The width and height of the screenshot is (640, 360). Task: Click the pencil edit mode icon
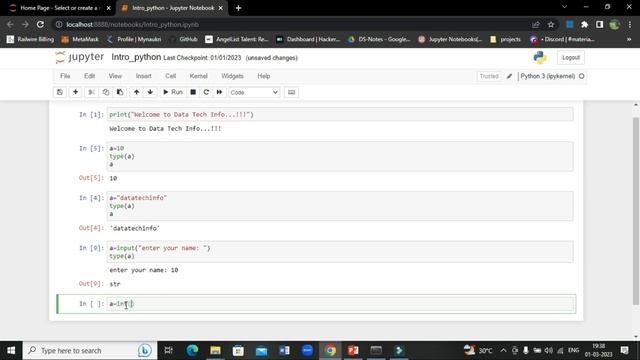509,76
